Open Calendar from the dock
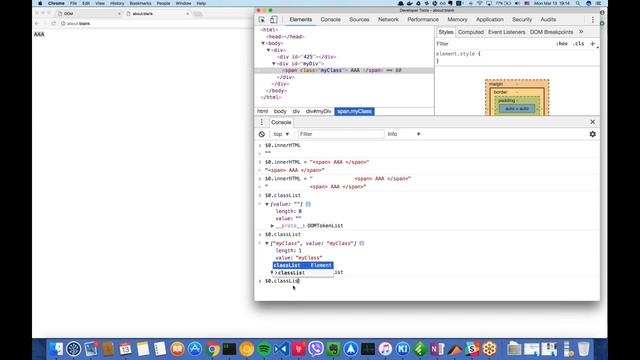The height and width of the screenshot is (360, 640). [x=126, y=349]
